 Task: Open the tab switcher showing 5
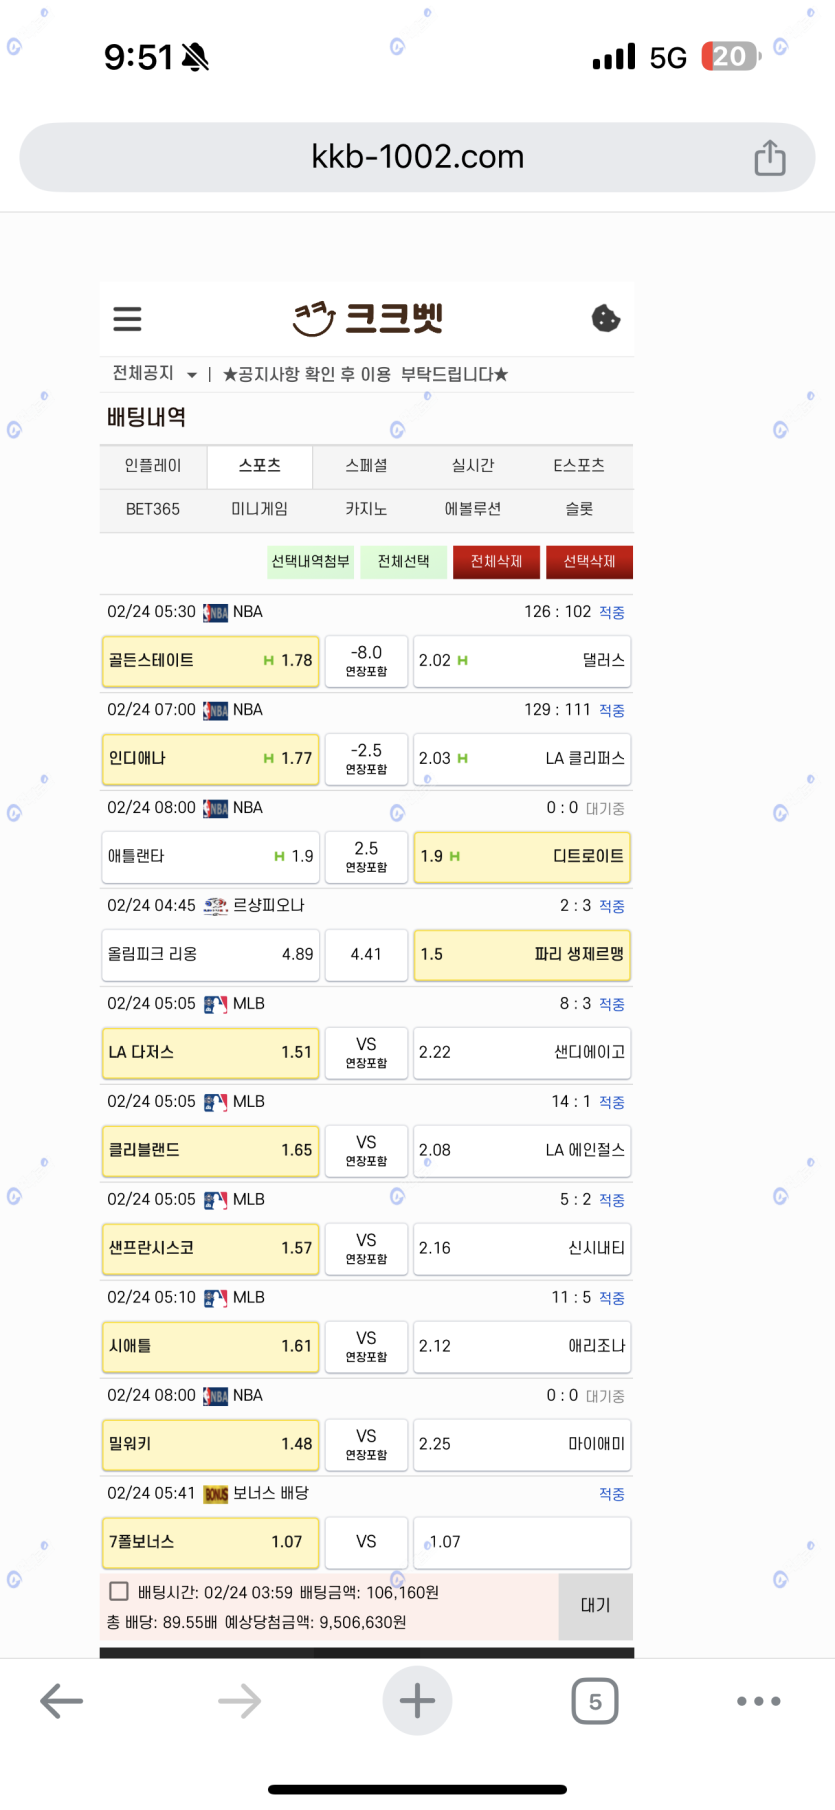point(595,1700)
